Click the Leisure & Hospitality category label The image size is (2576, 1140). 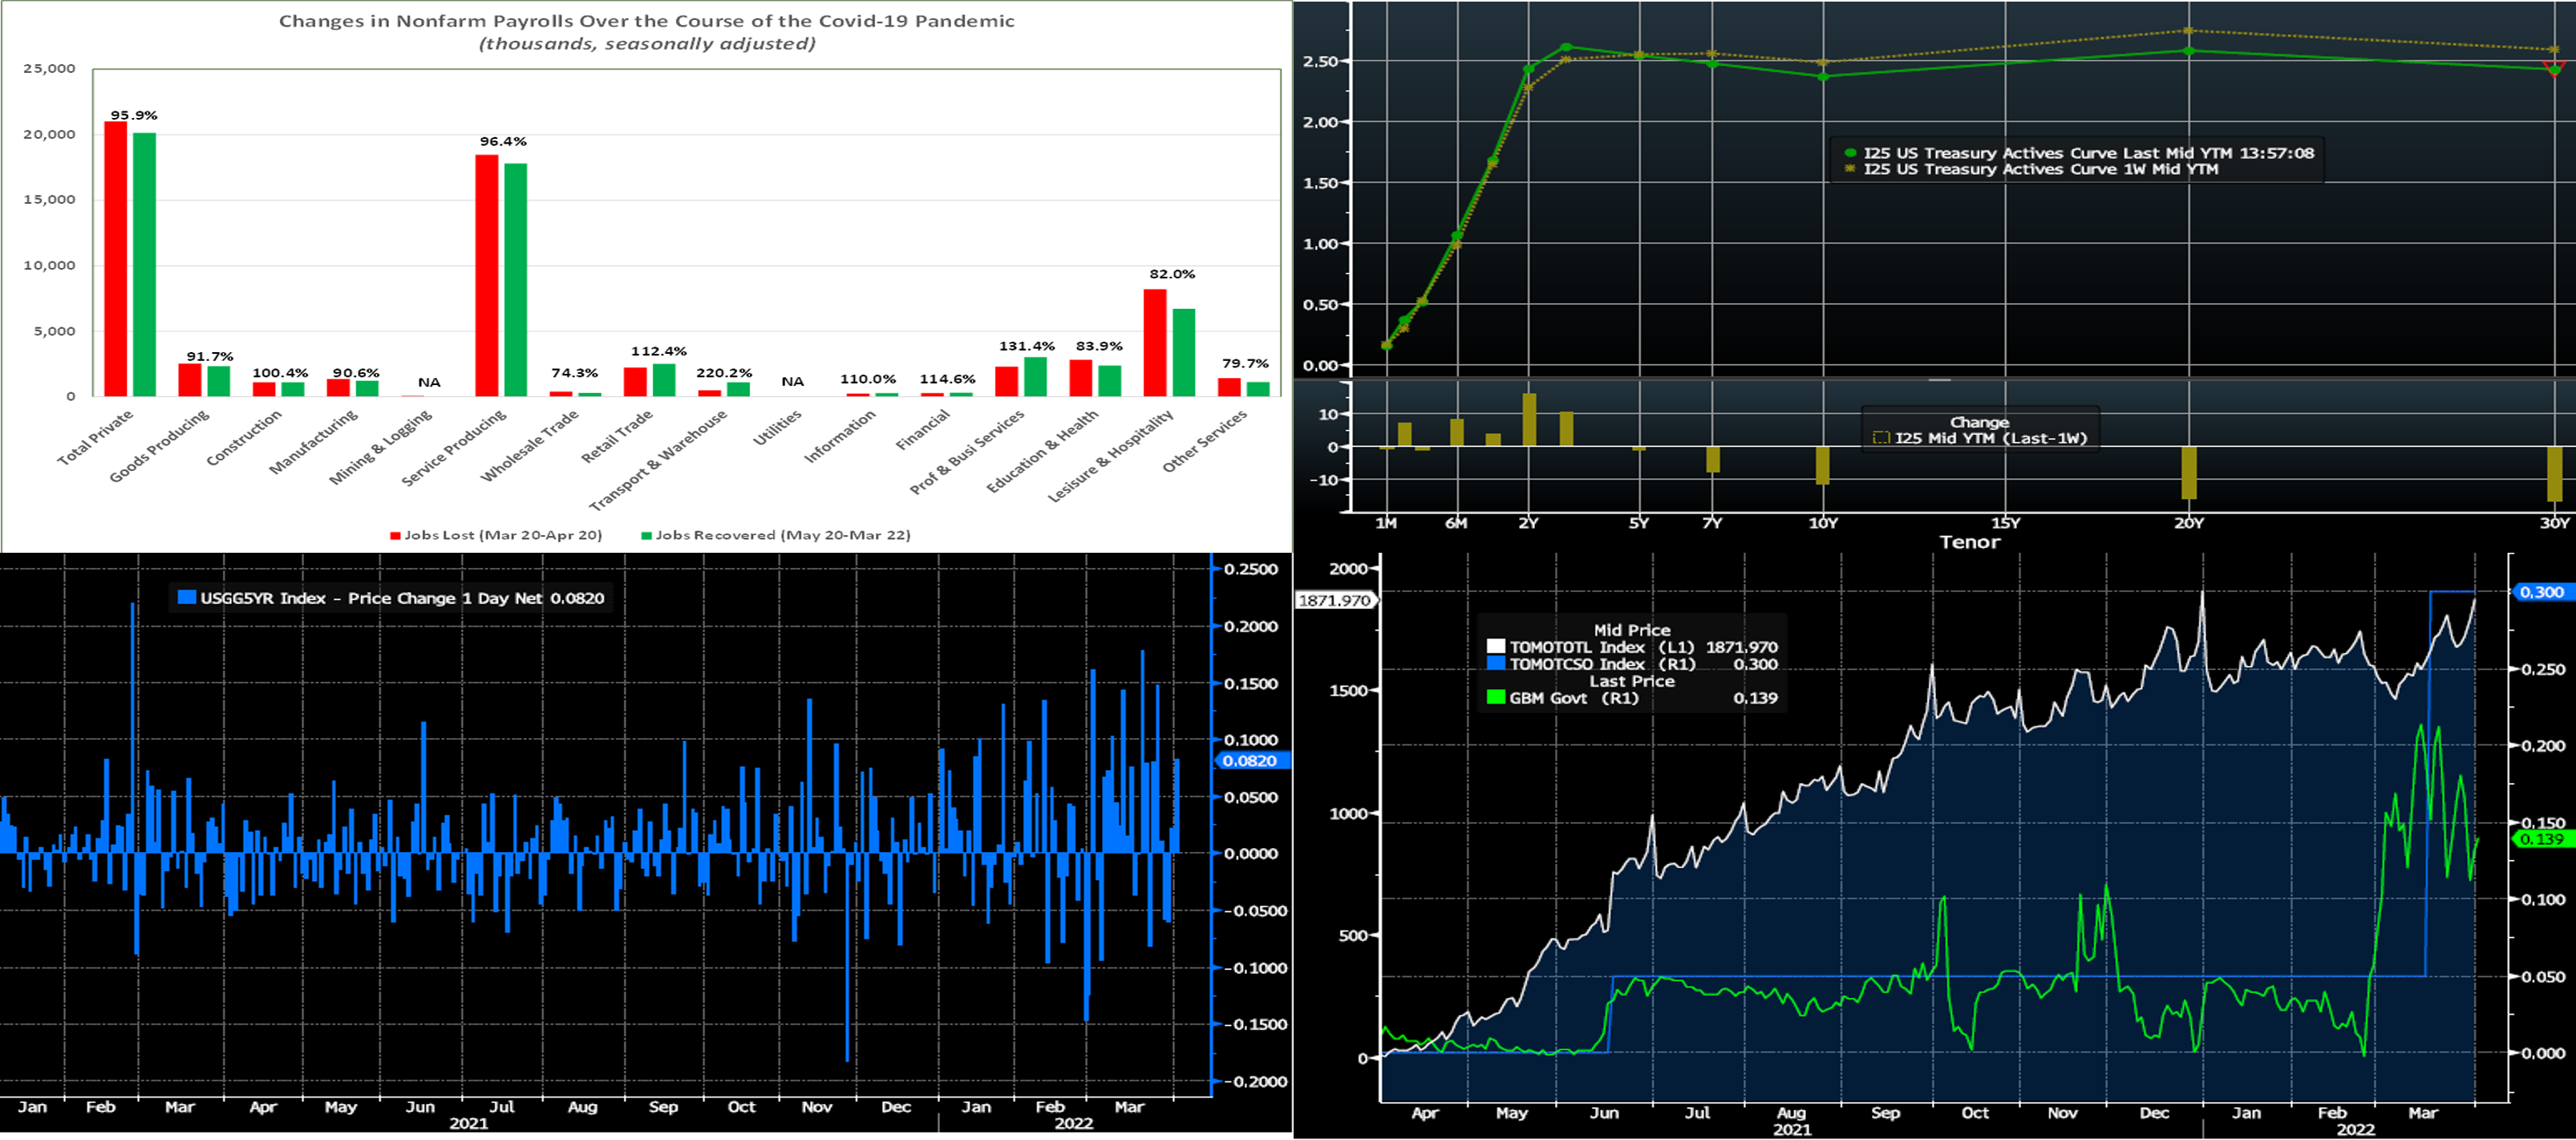coord(1110,456)
